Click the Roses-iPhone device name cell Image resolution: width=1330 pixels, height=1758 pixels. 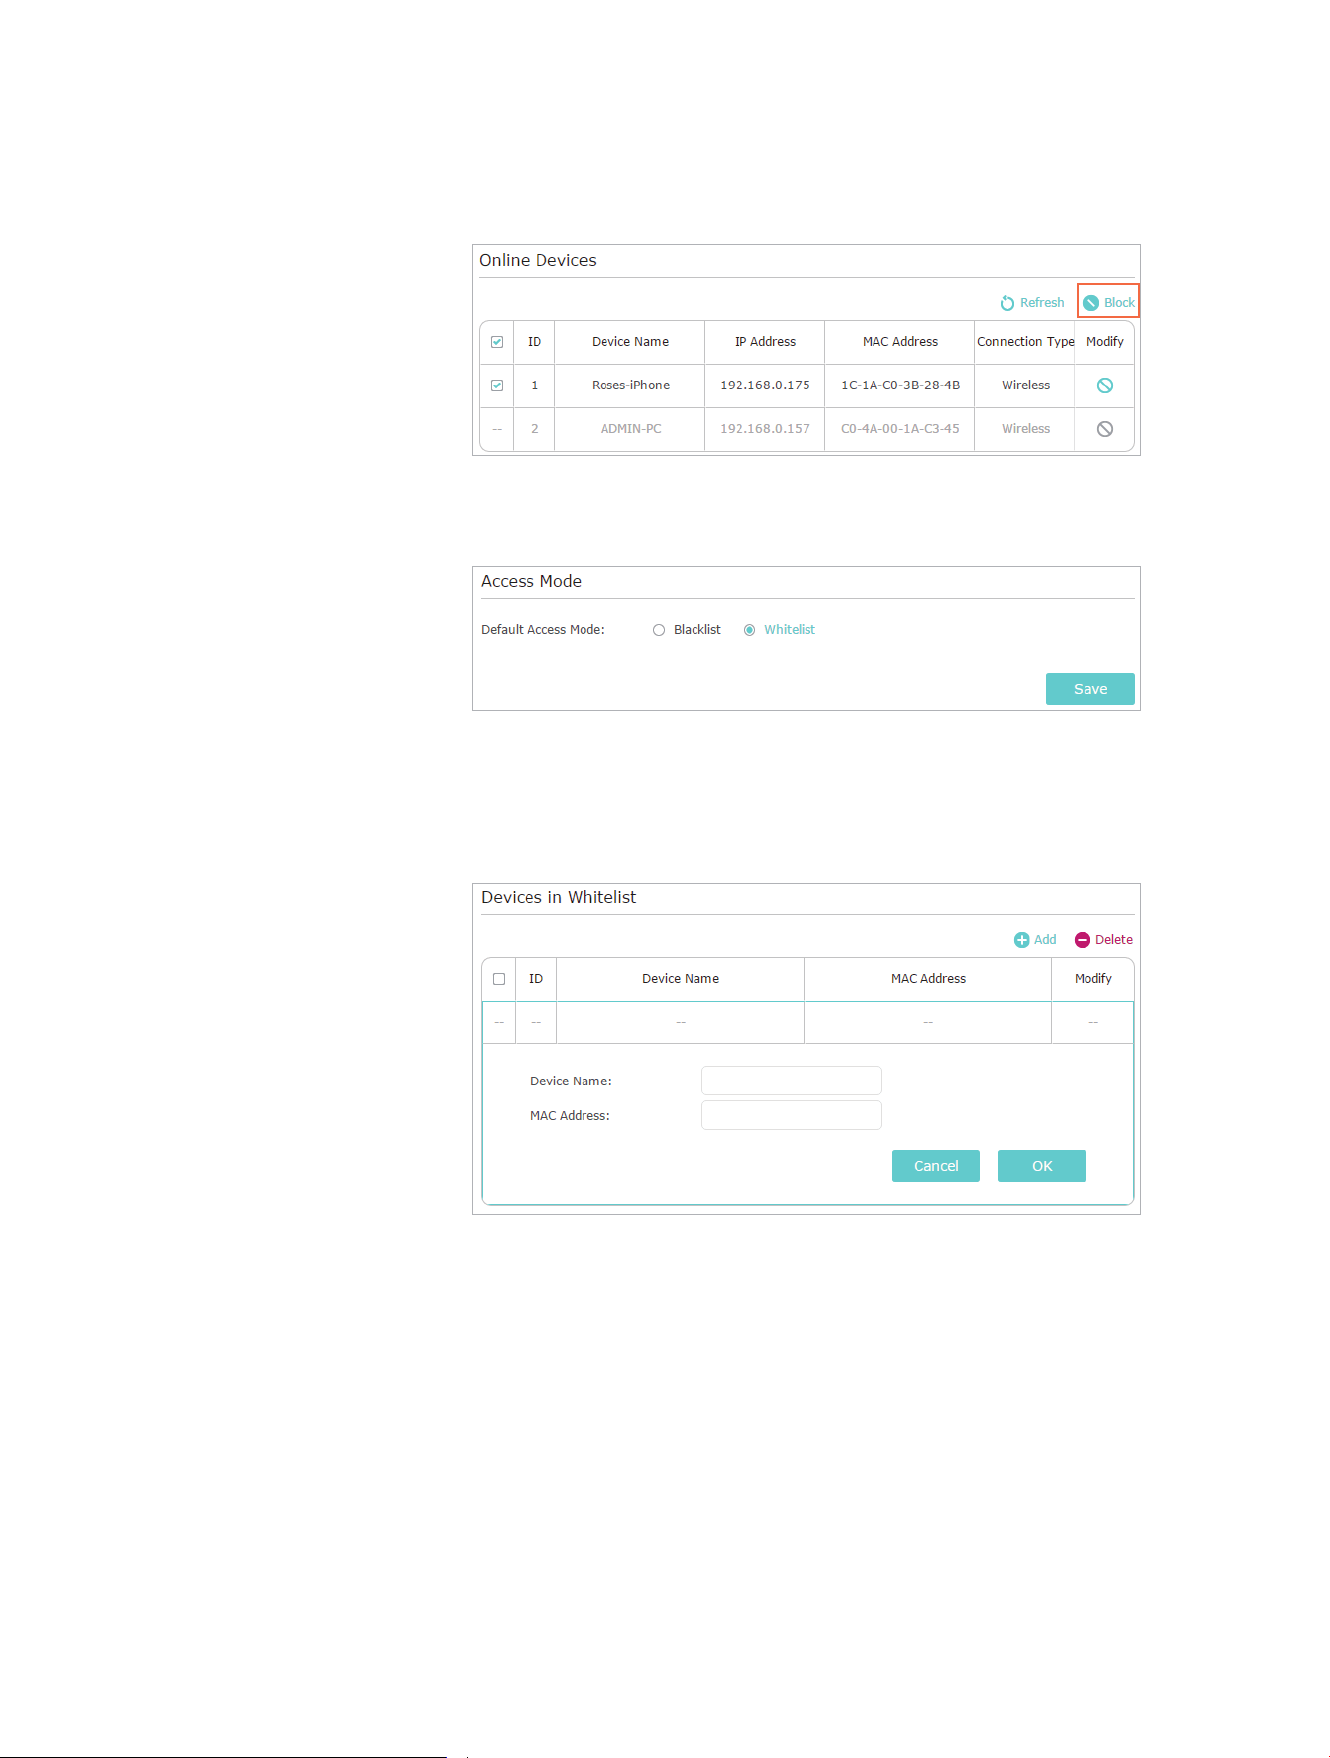coord(630,385)
